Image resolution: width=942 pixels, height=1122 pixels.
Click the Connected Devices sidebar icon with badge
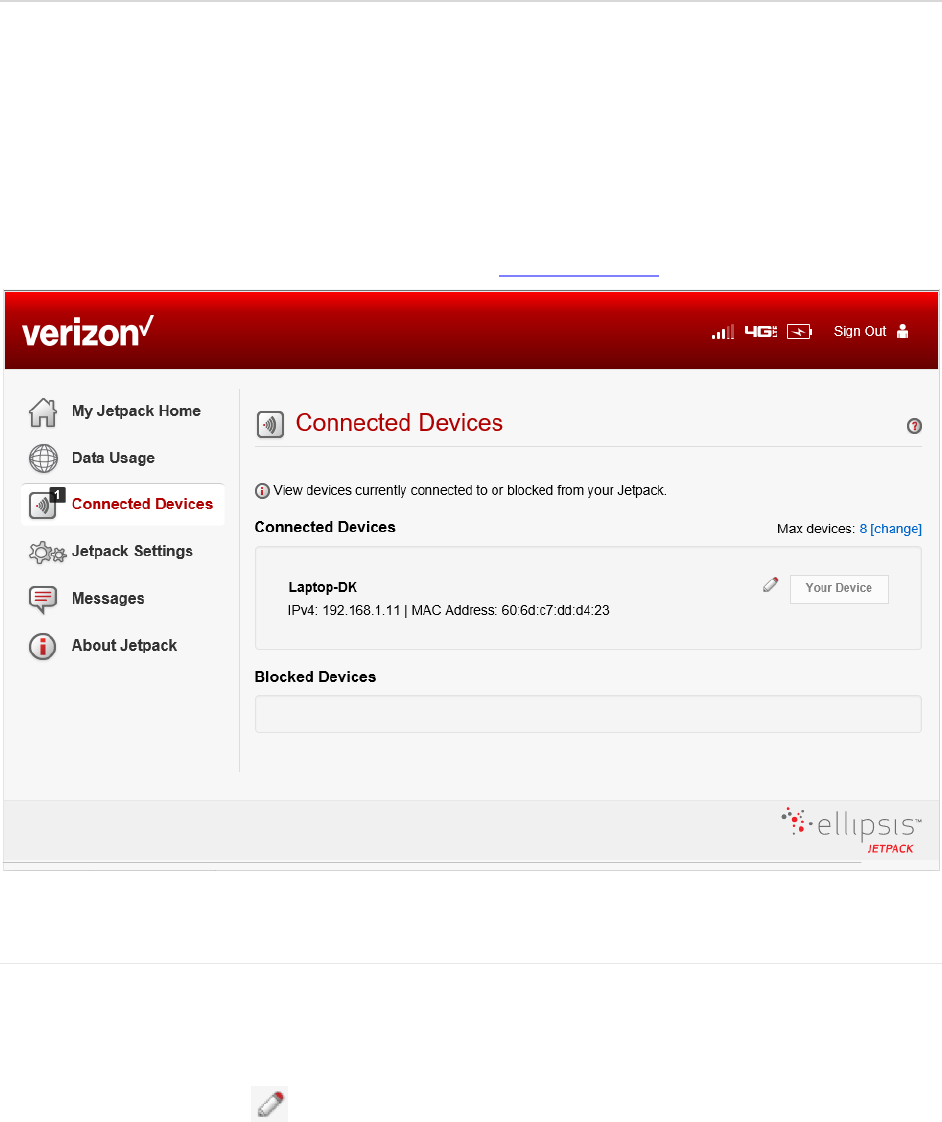47,504
